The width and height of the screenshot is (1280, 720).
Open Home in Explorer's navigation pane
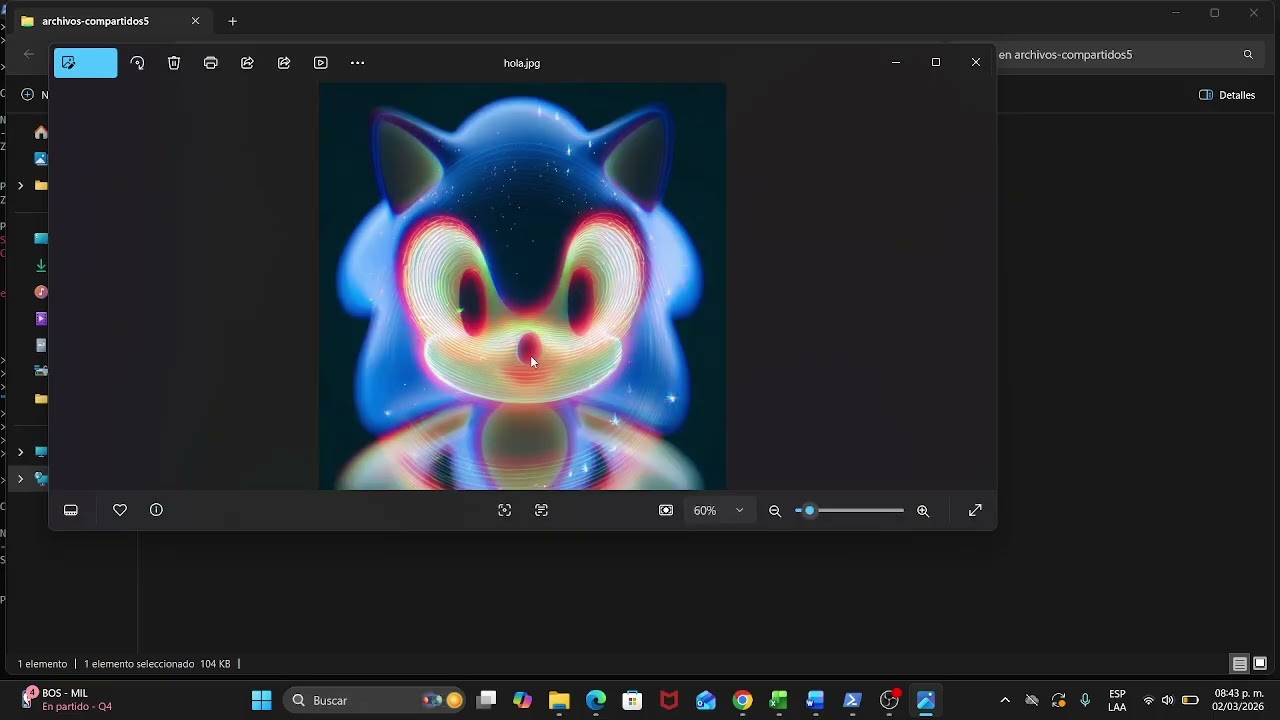pyautogui.click(x=41, y=132)
